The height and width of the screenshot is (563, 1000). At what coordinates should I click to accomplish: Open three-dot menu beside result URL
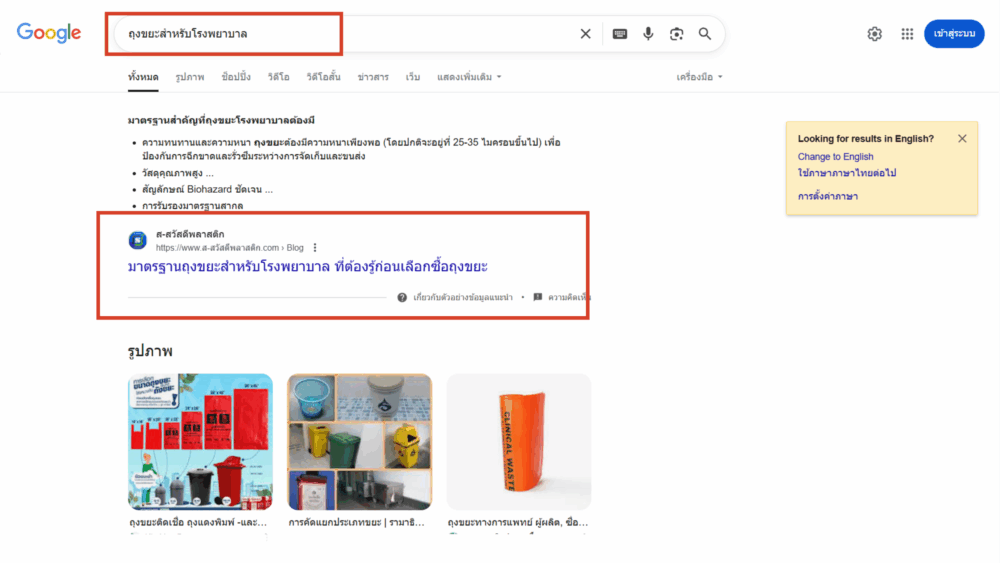[x=315, y=248]
